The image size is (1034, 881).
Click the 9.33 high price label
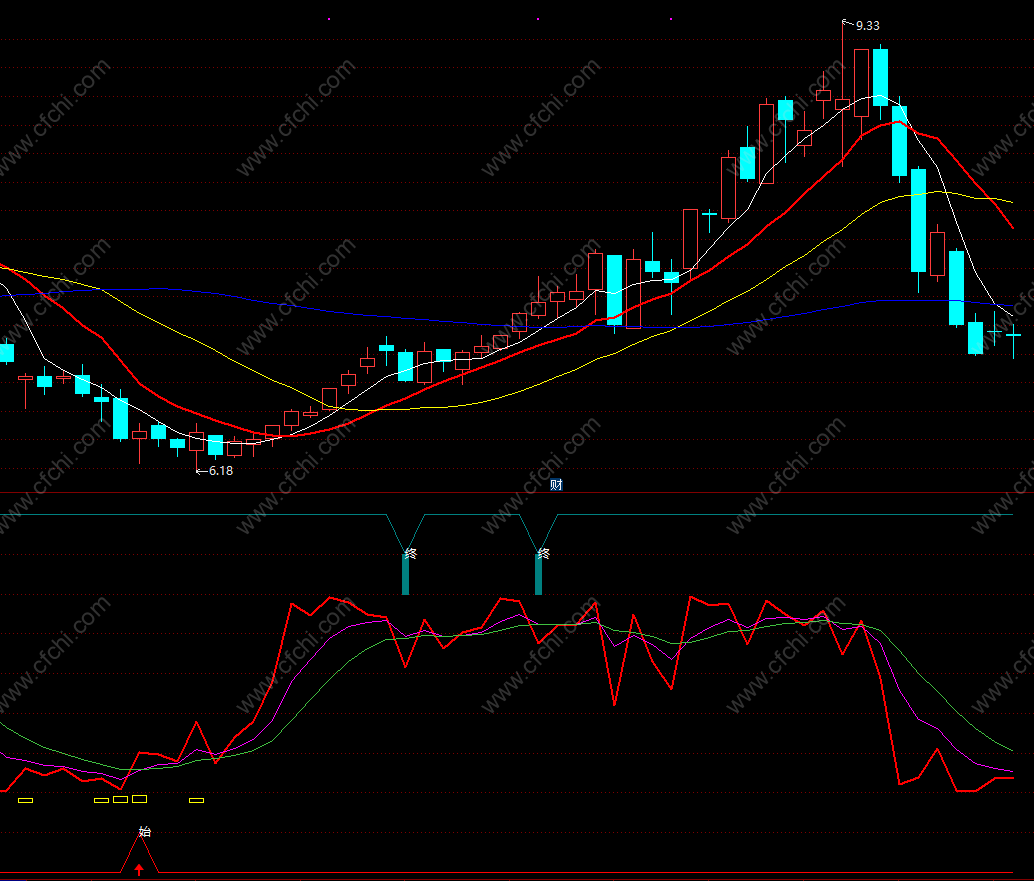coord(867,26)
